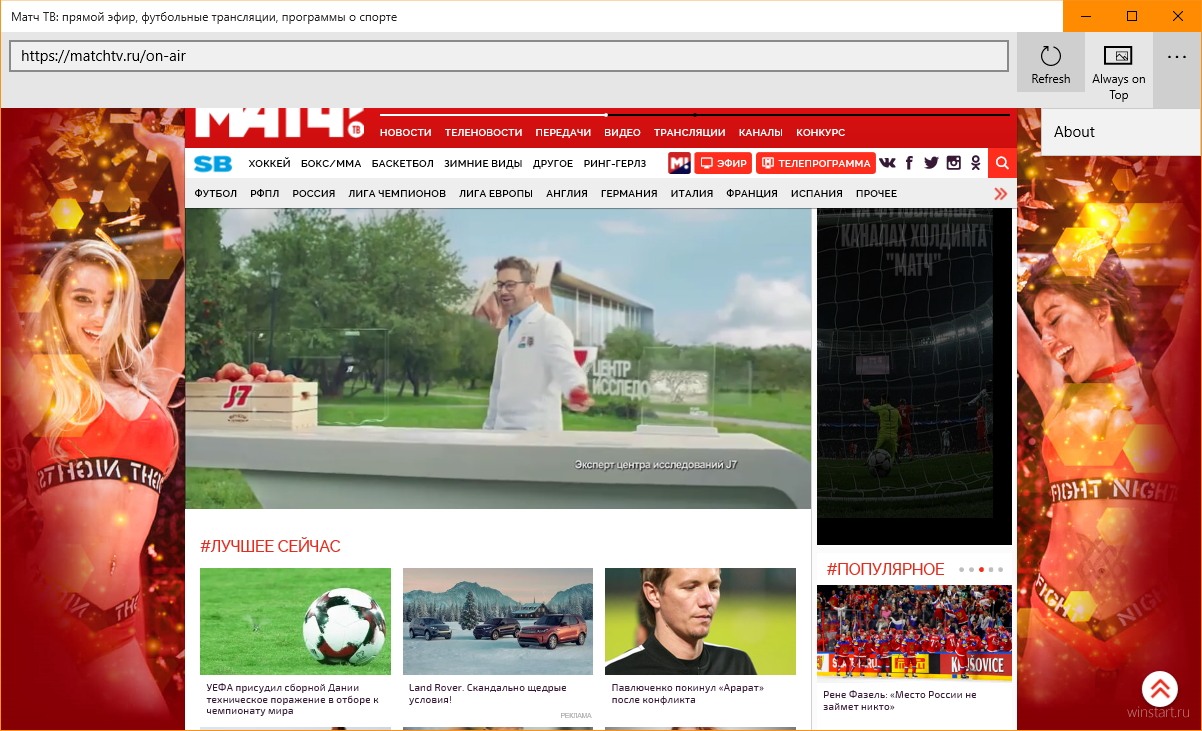Open the Новости section
This screenshot has height=731, width=1202.
coord(405,132)
